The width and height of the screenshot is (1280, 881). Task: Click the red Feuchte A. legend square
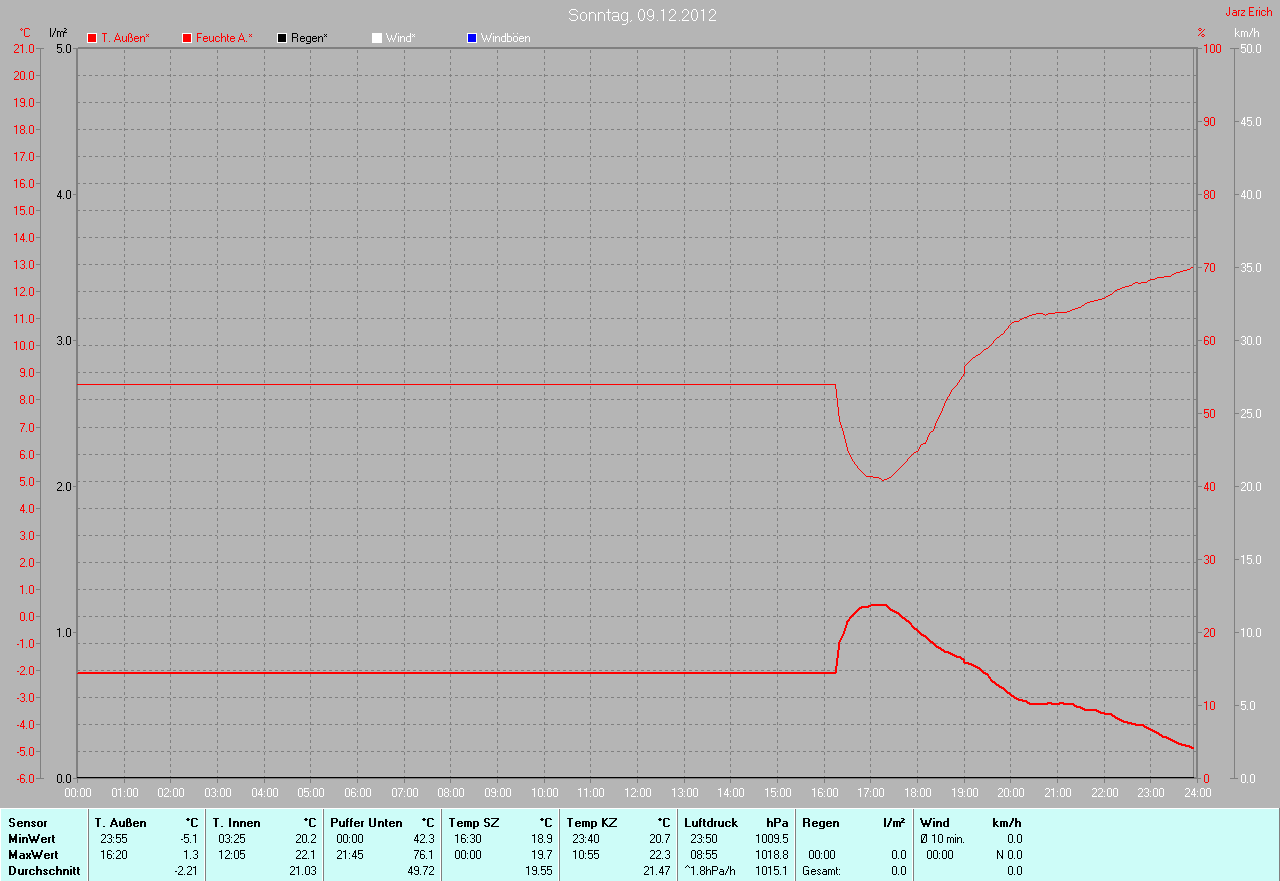tap(187, 38)
